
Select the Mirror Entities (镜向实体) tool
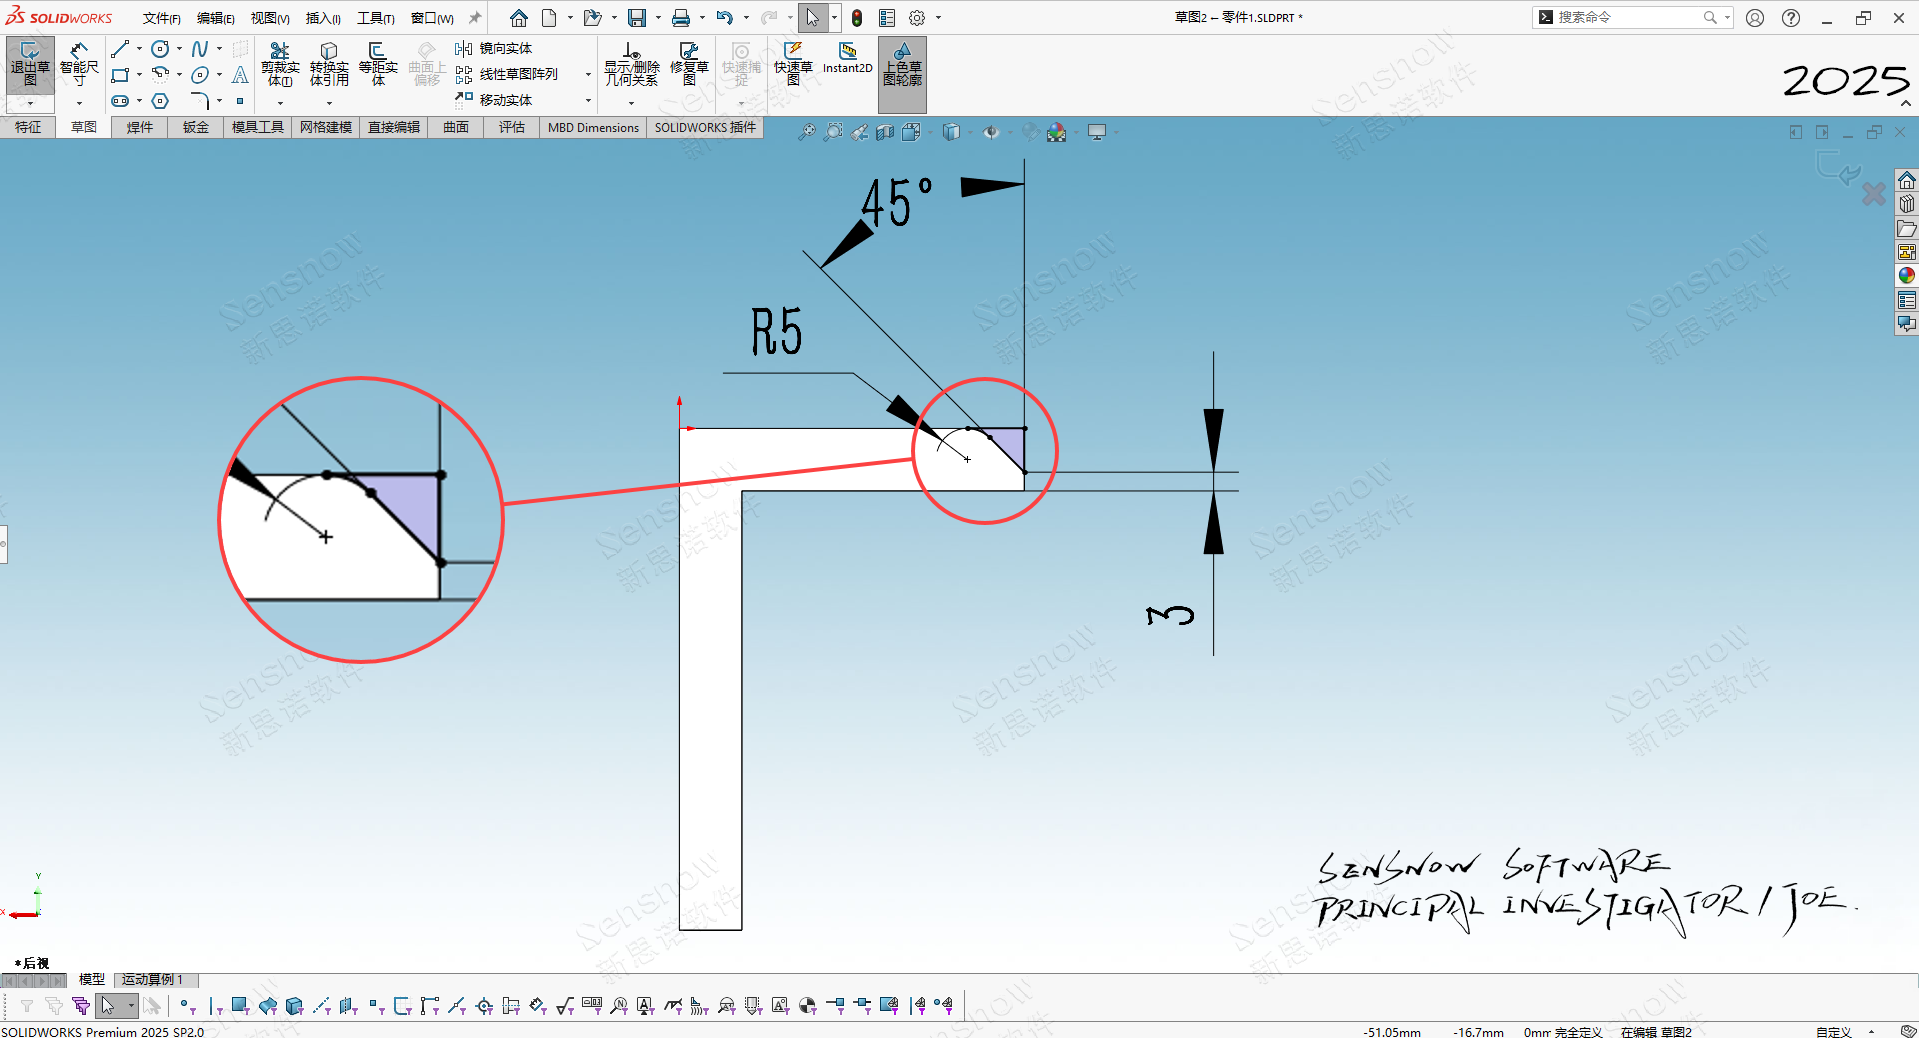[x=495, y=48]
